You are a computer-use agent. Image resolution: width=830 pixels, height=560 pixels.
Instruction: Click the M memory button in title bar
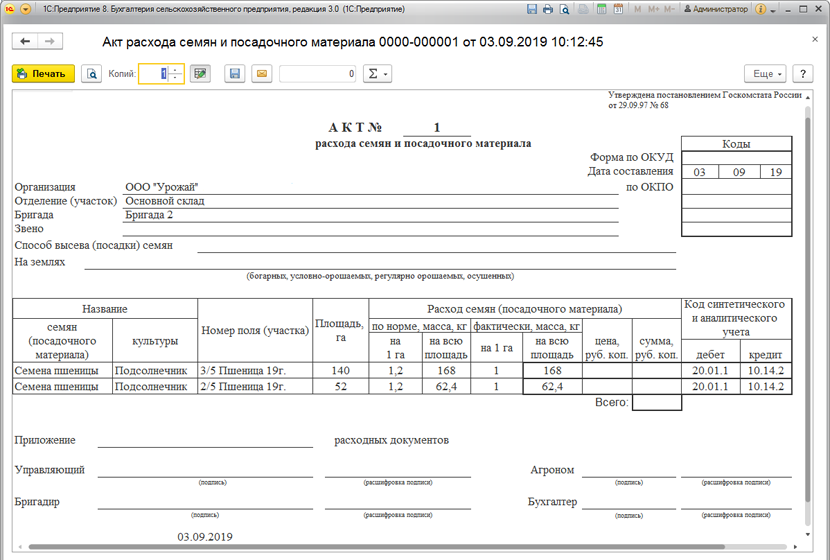pos(637,9)
